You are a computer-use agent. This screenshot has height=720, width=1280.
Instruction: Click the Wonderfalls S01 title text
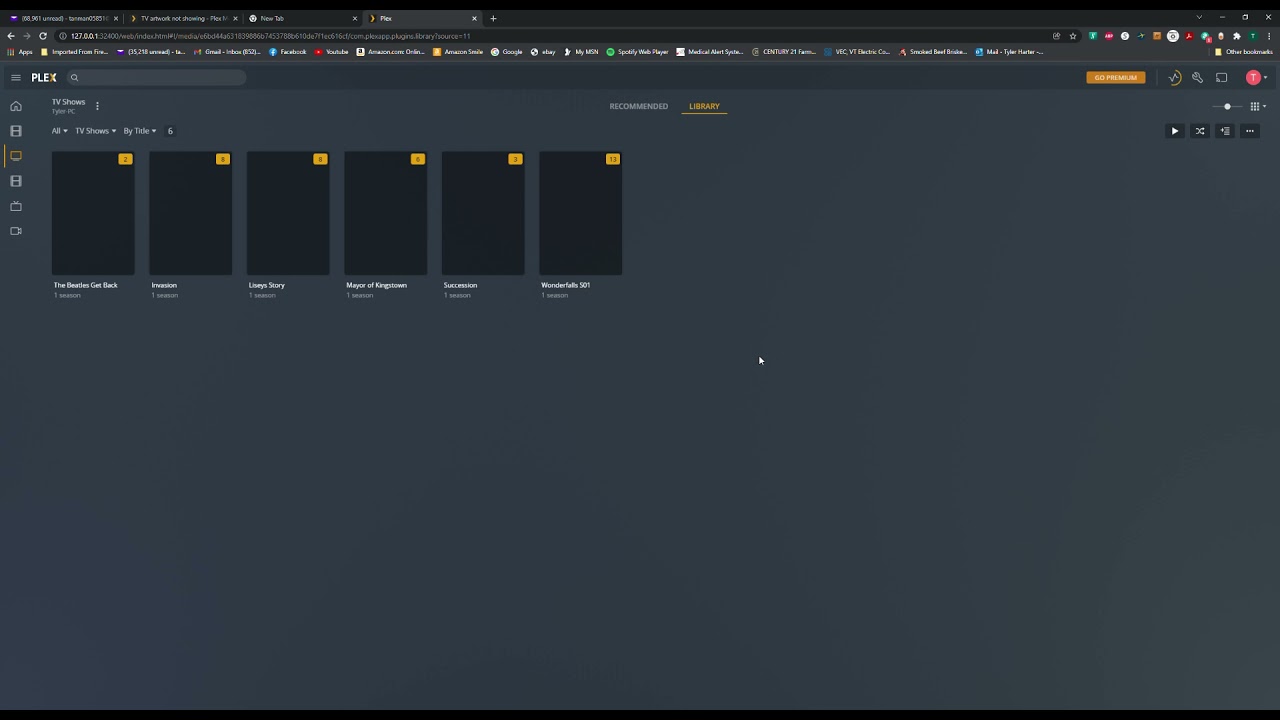[565, 285]
